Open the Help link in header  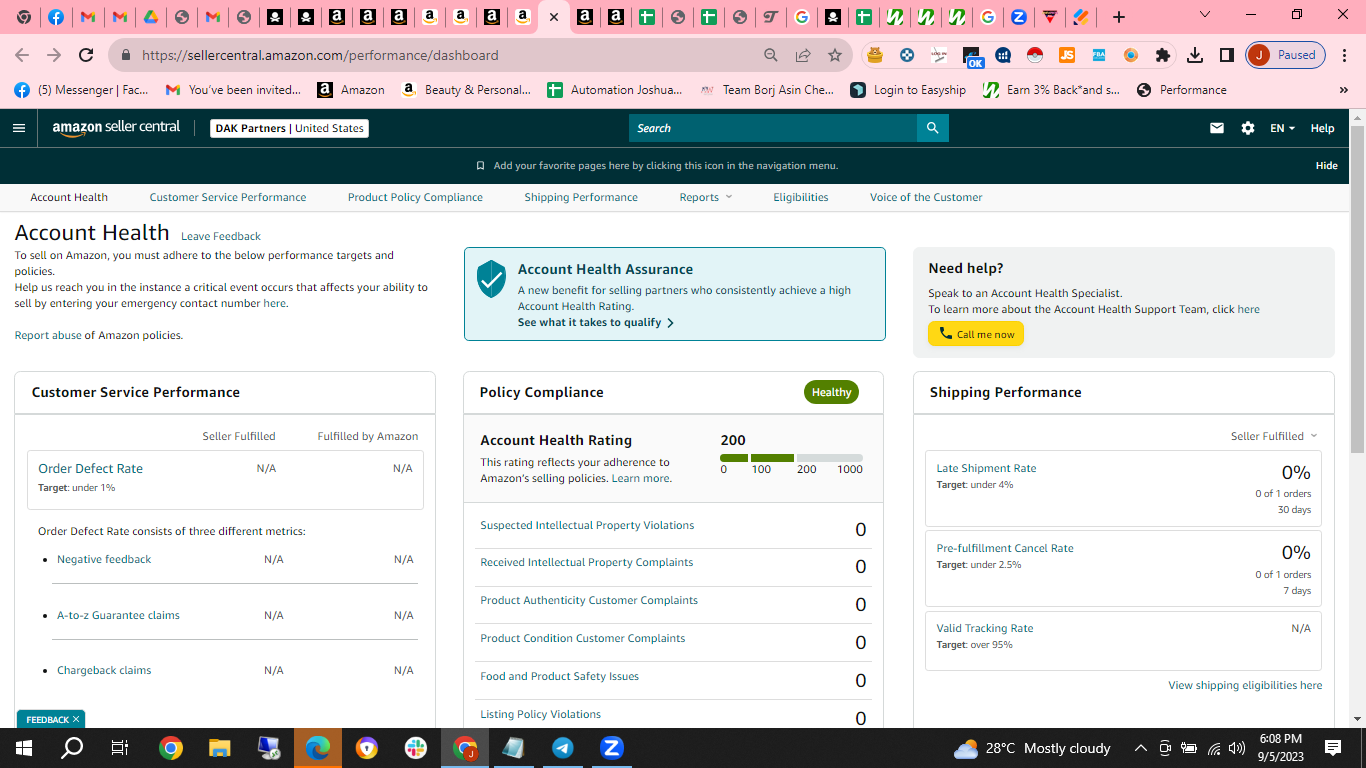tap(1322, 128)
